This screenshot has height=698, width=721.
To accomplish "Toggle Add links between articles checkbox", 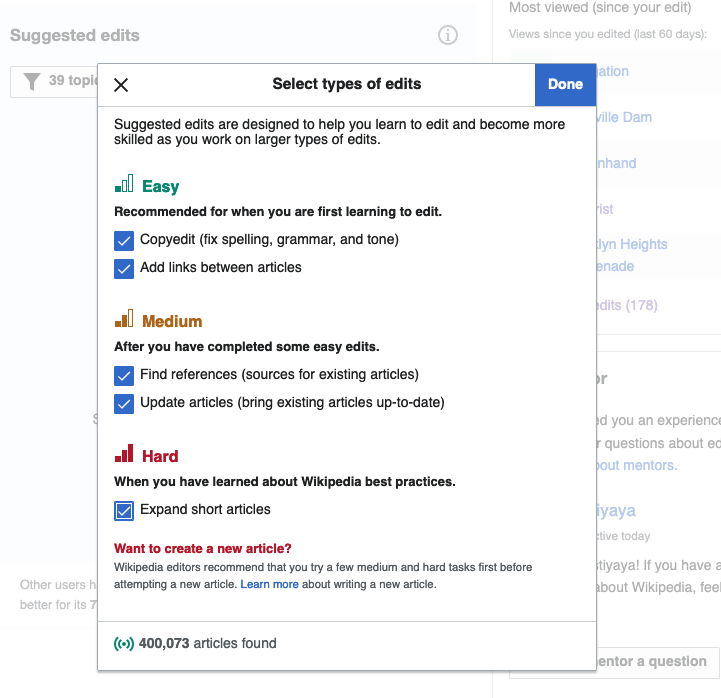I will point(124,268).
